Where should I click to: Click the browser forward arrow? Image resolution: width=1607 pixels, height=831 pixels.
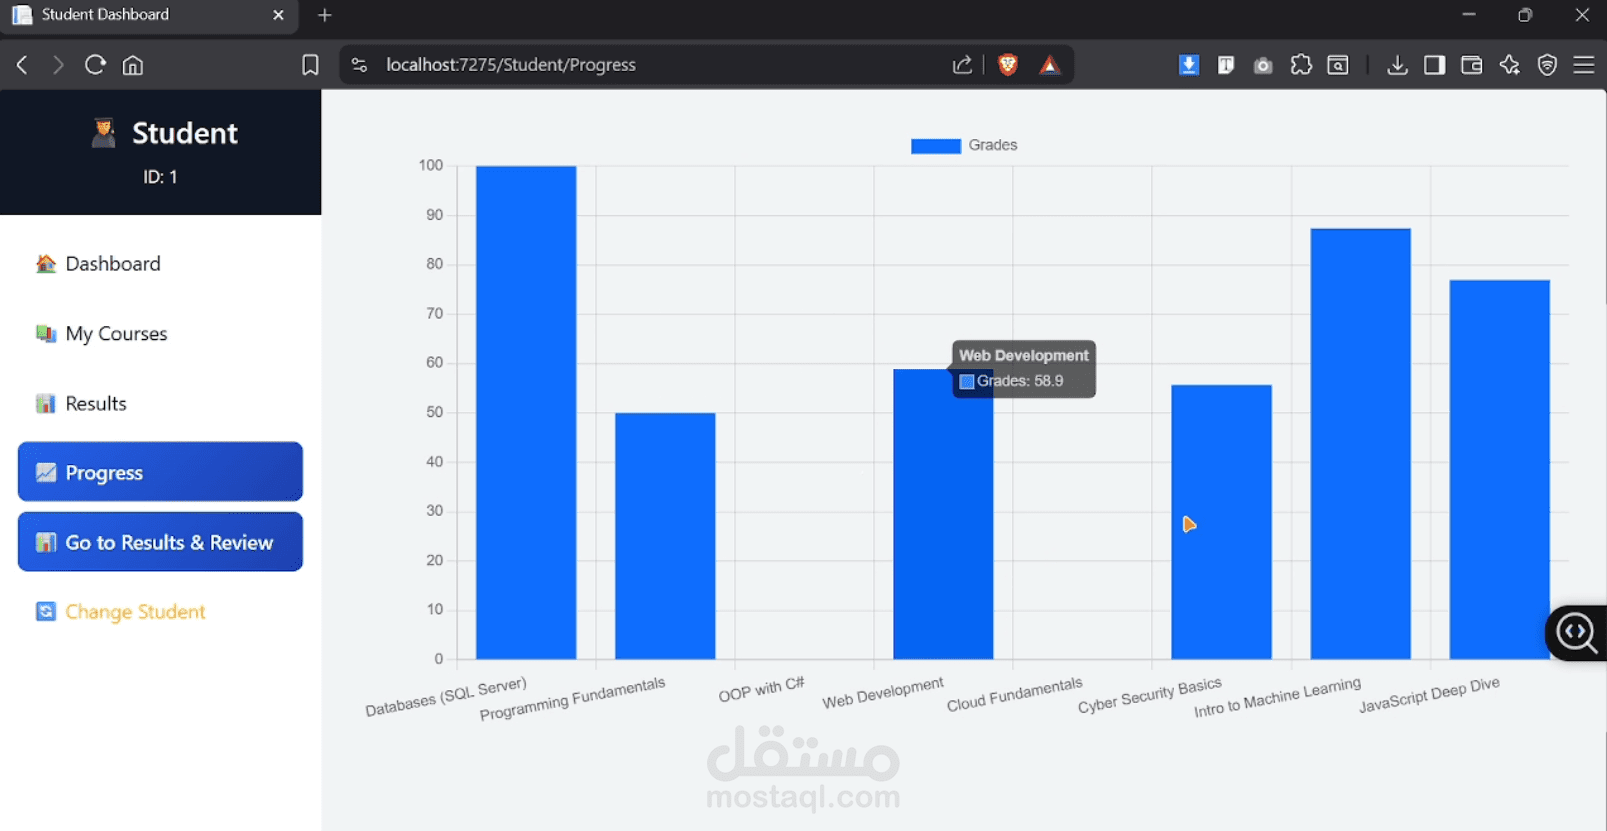pos(58,65)
